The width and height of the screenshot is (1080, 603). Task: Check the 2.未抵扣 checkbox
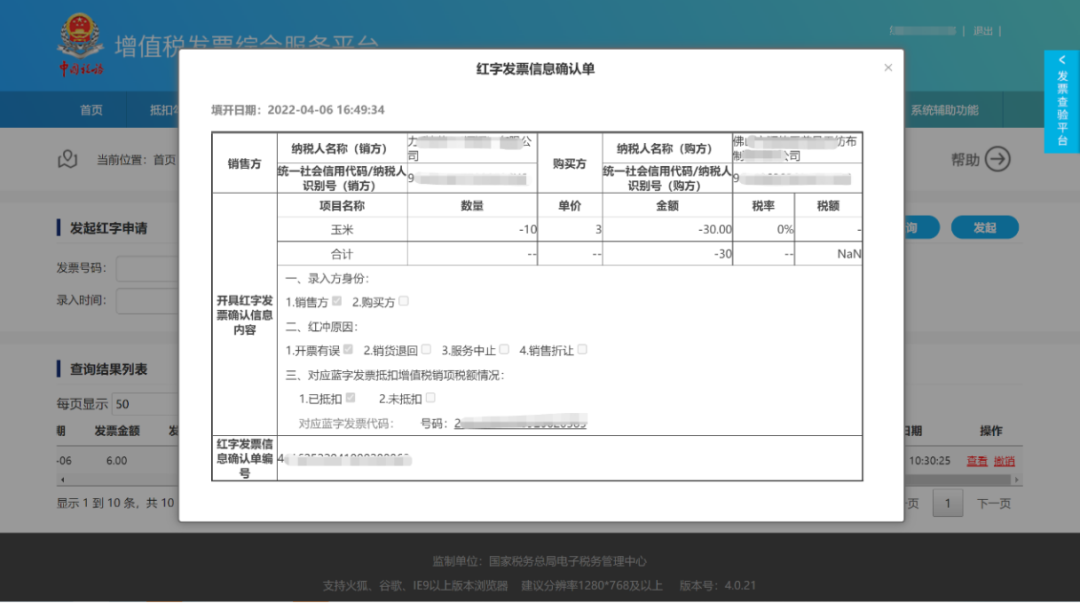click(431, 398)
